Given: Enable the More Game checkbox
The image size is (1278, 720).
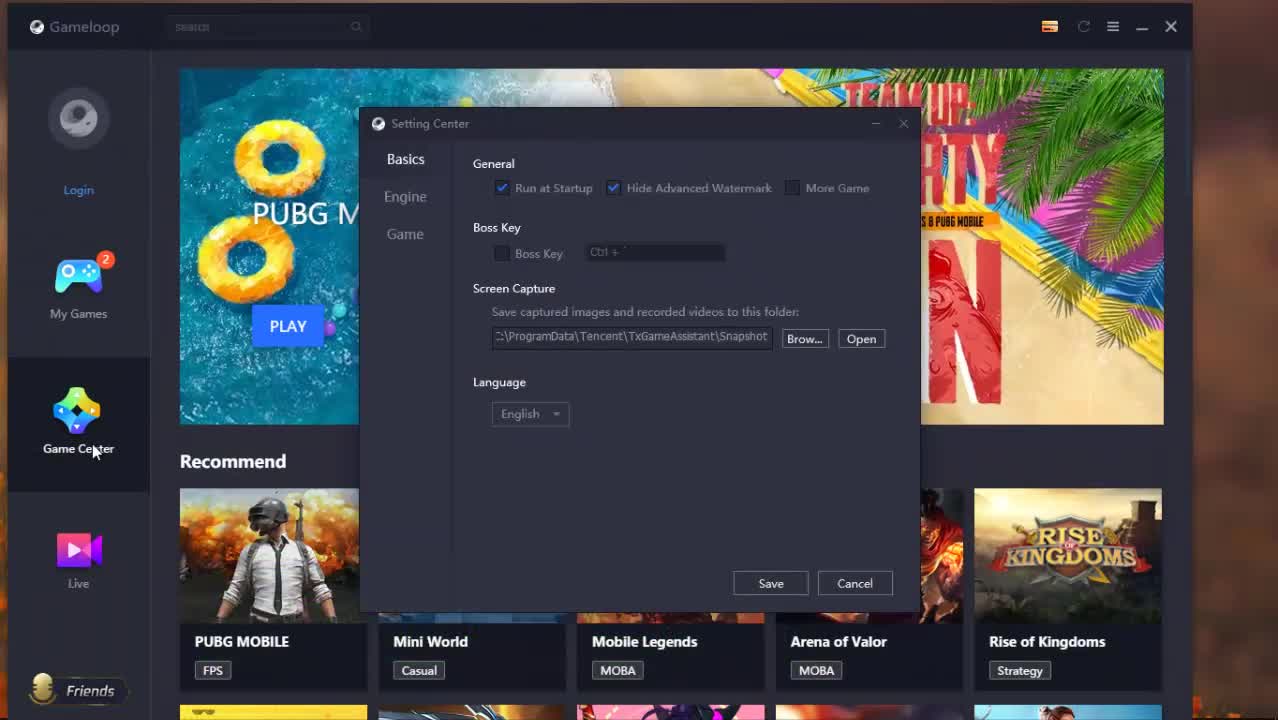Looking at the screenshot, I should pos(792,188).
